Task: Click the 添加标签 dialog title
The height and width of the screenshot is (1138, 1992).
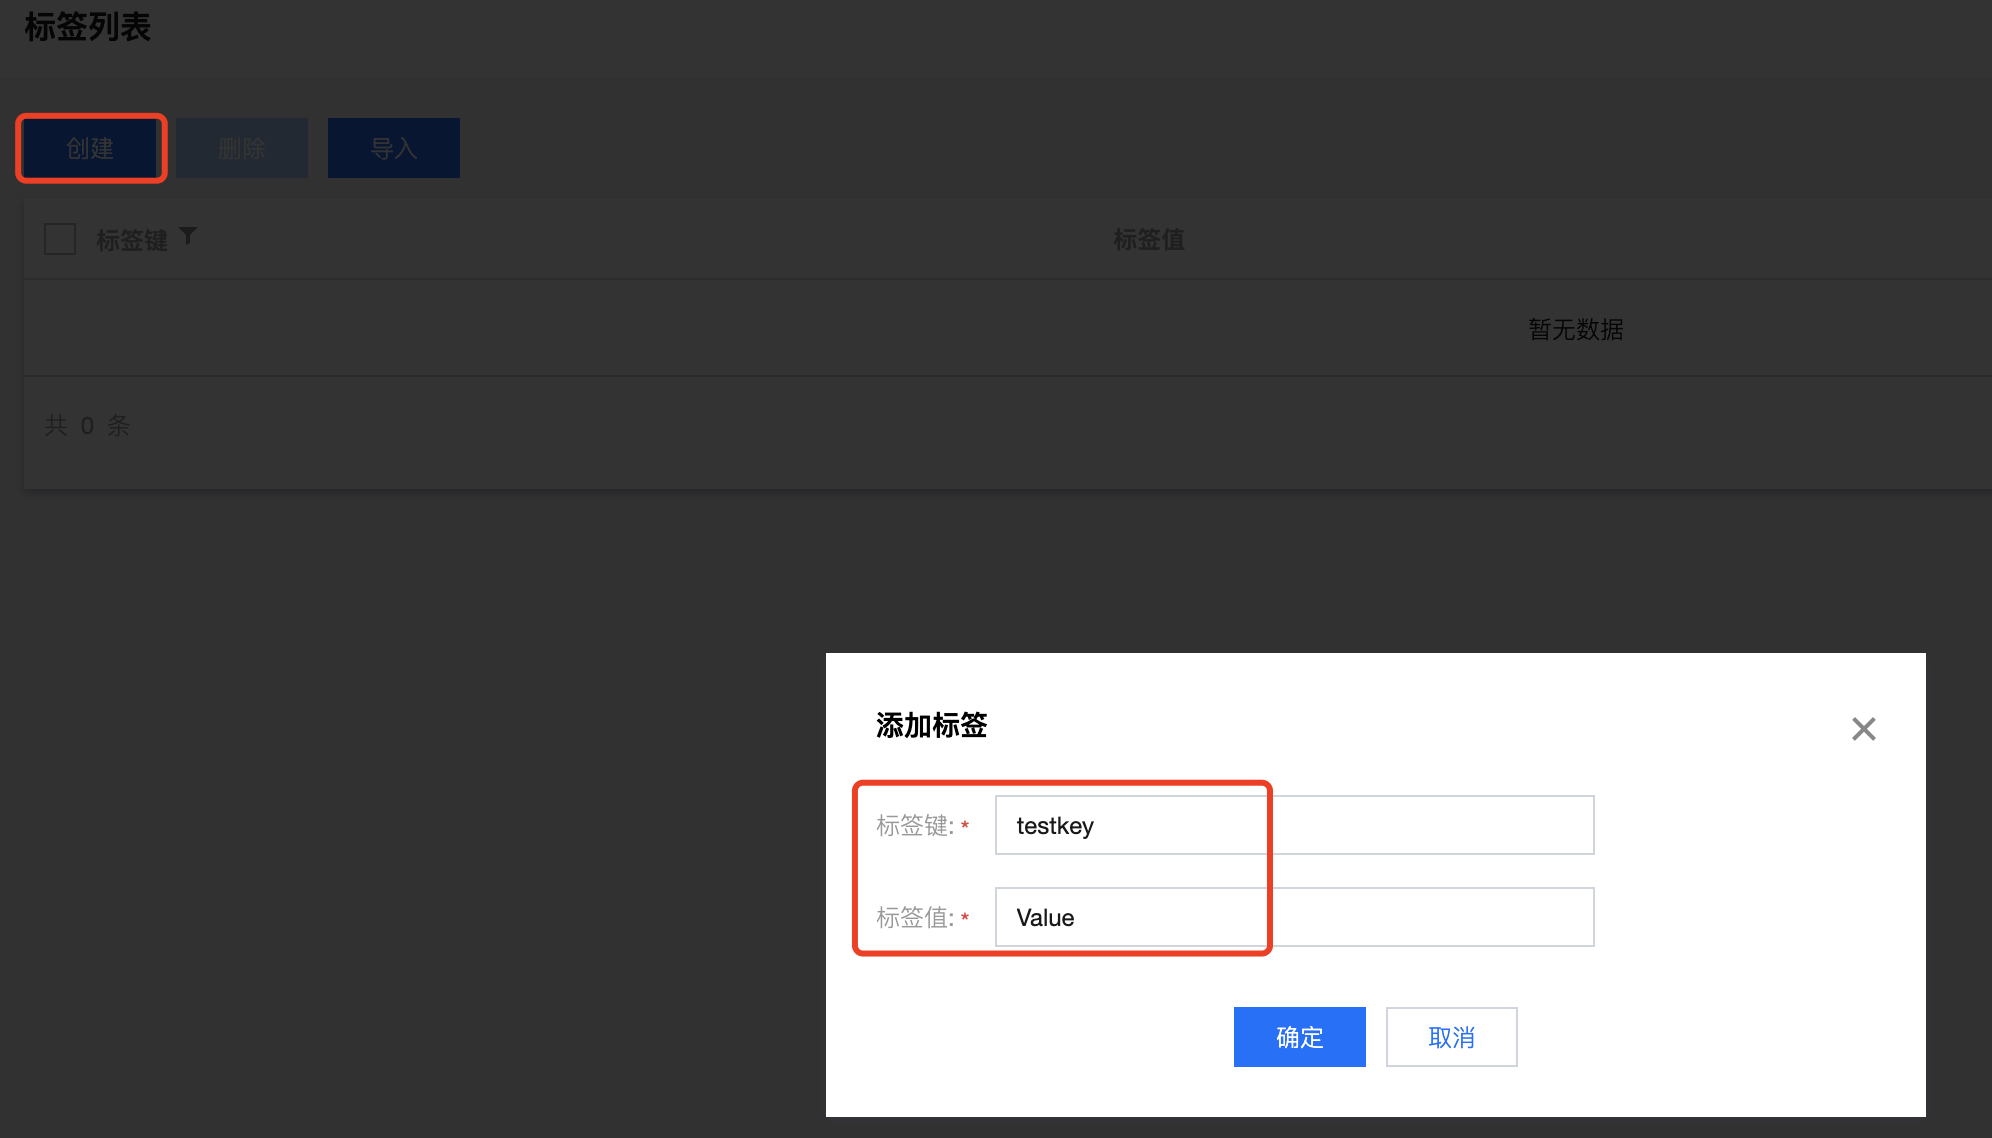Action: (x=932, y=725)
